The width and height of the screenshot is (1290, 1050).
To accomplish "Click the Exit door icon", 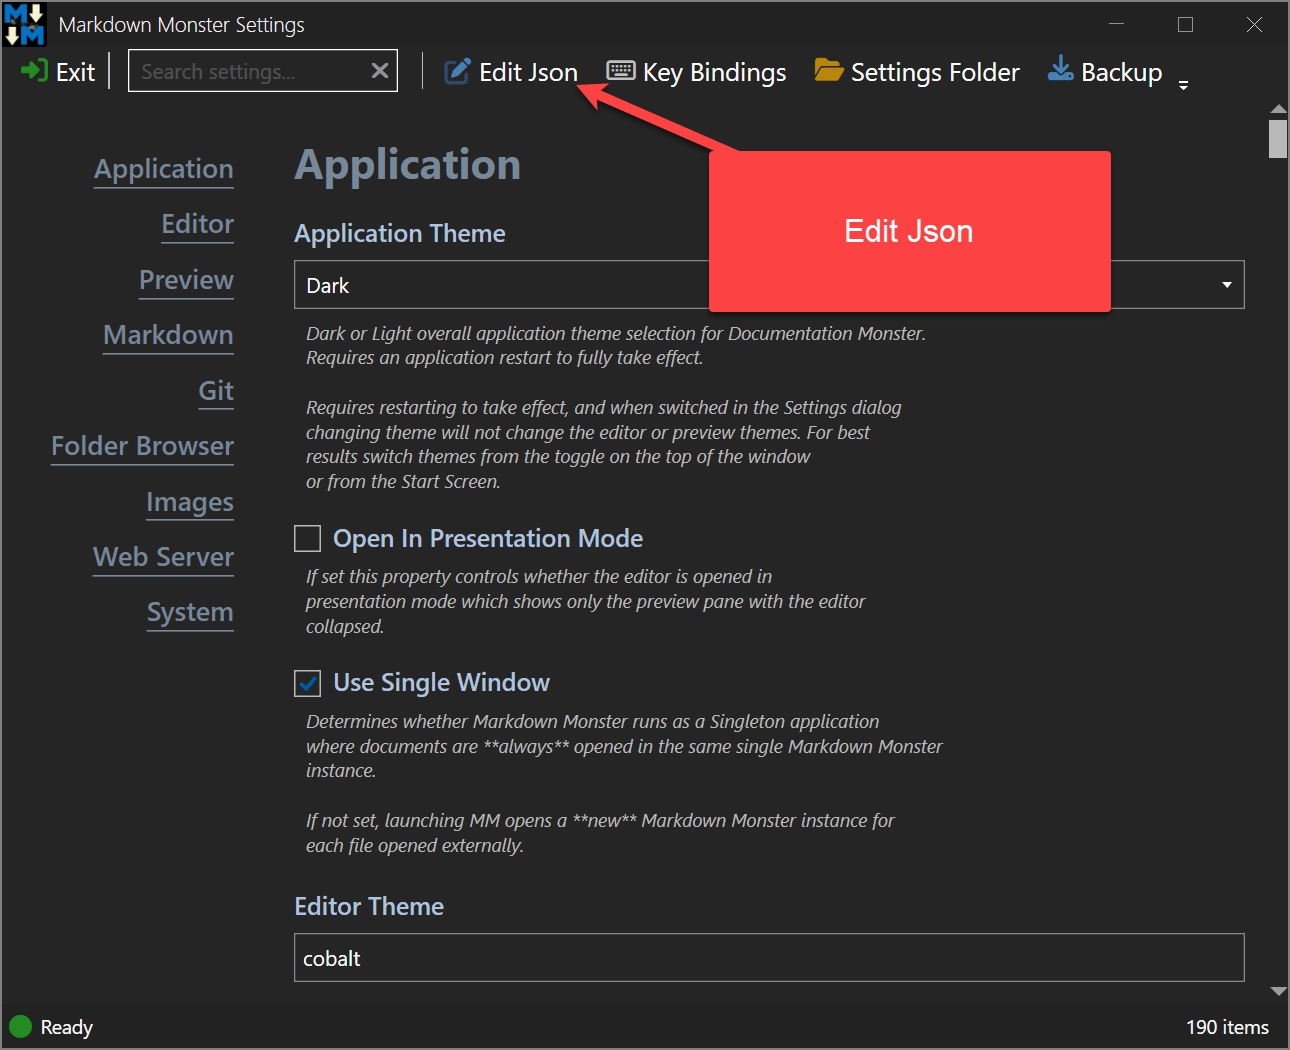I will point(34,71).
